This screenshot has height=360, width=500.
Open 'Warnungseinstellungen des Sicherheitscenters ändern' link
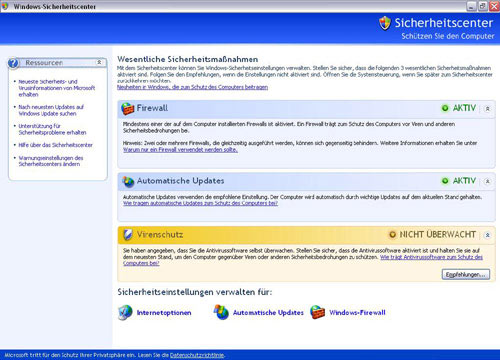tap(51, 161)
